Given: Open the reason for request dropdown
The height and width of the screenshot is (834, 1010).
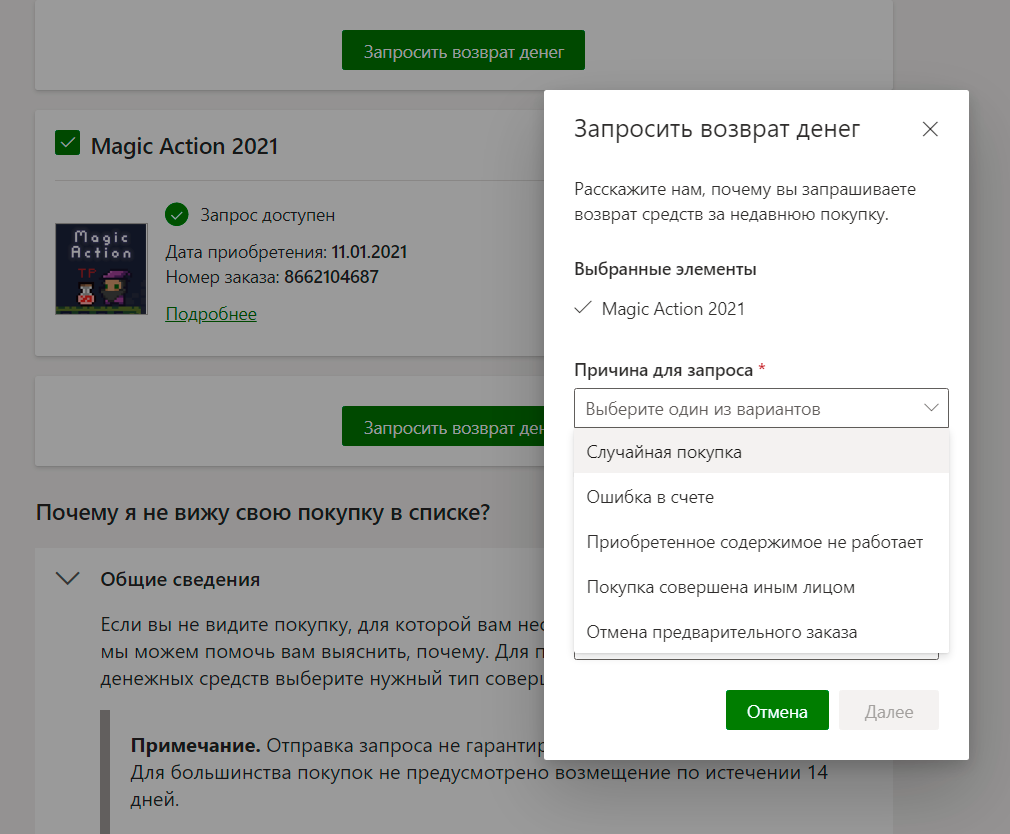Looking at the screenshot, I should (761, 408).
